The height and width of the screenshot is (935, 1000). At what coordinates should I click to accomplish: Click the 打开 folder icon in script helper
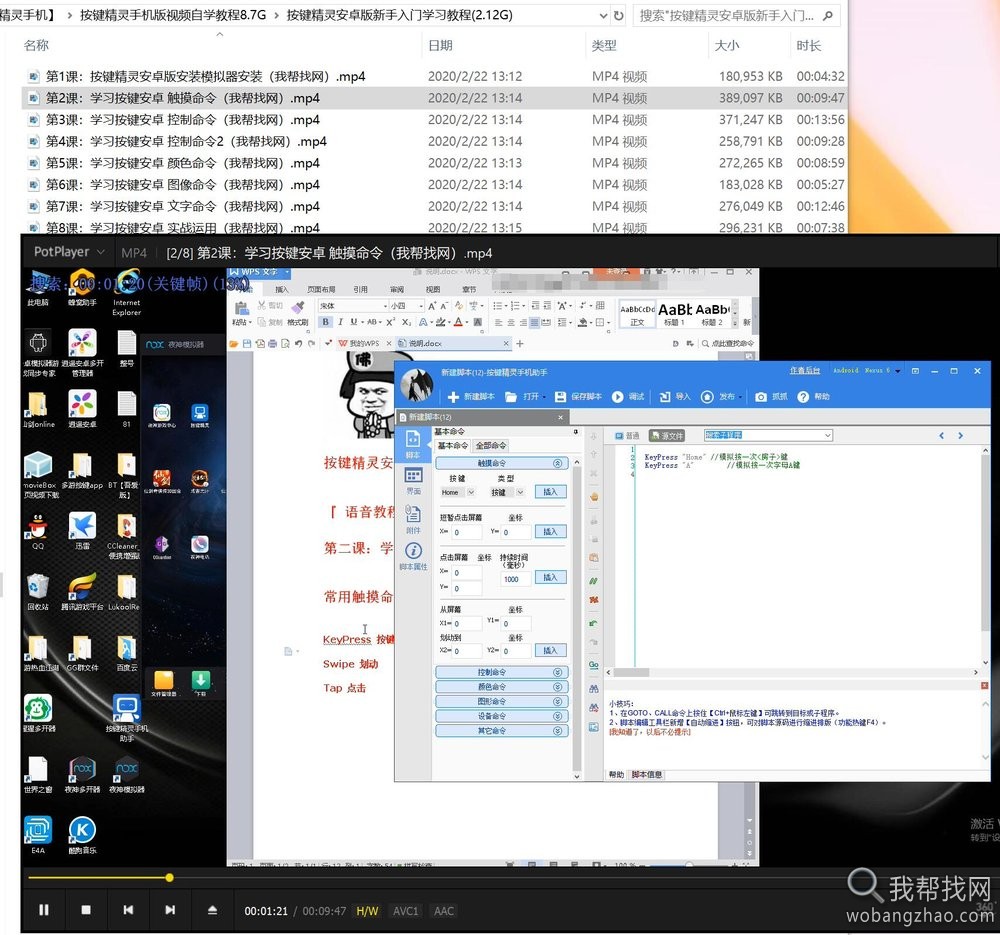pyautogui.click(x=511, y=397)
